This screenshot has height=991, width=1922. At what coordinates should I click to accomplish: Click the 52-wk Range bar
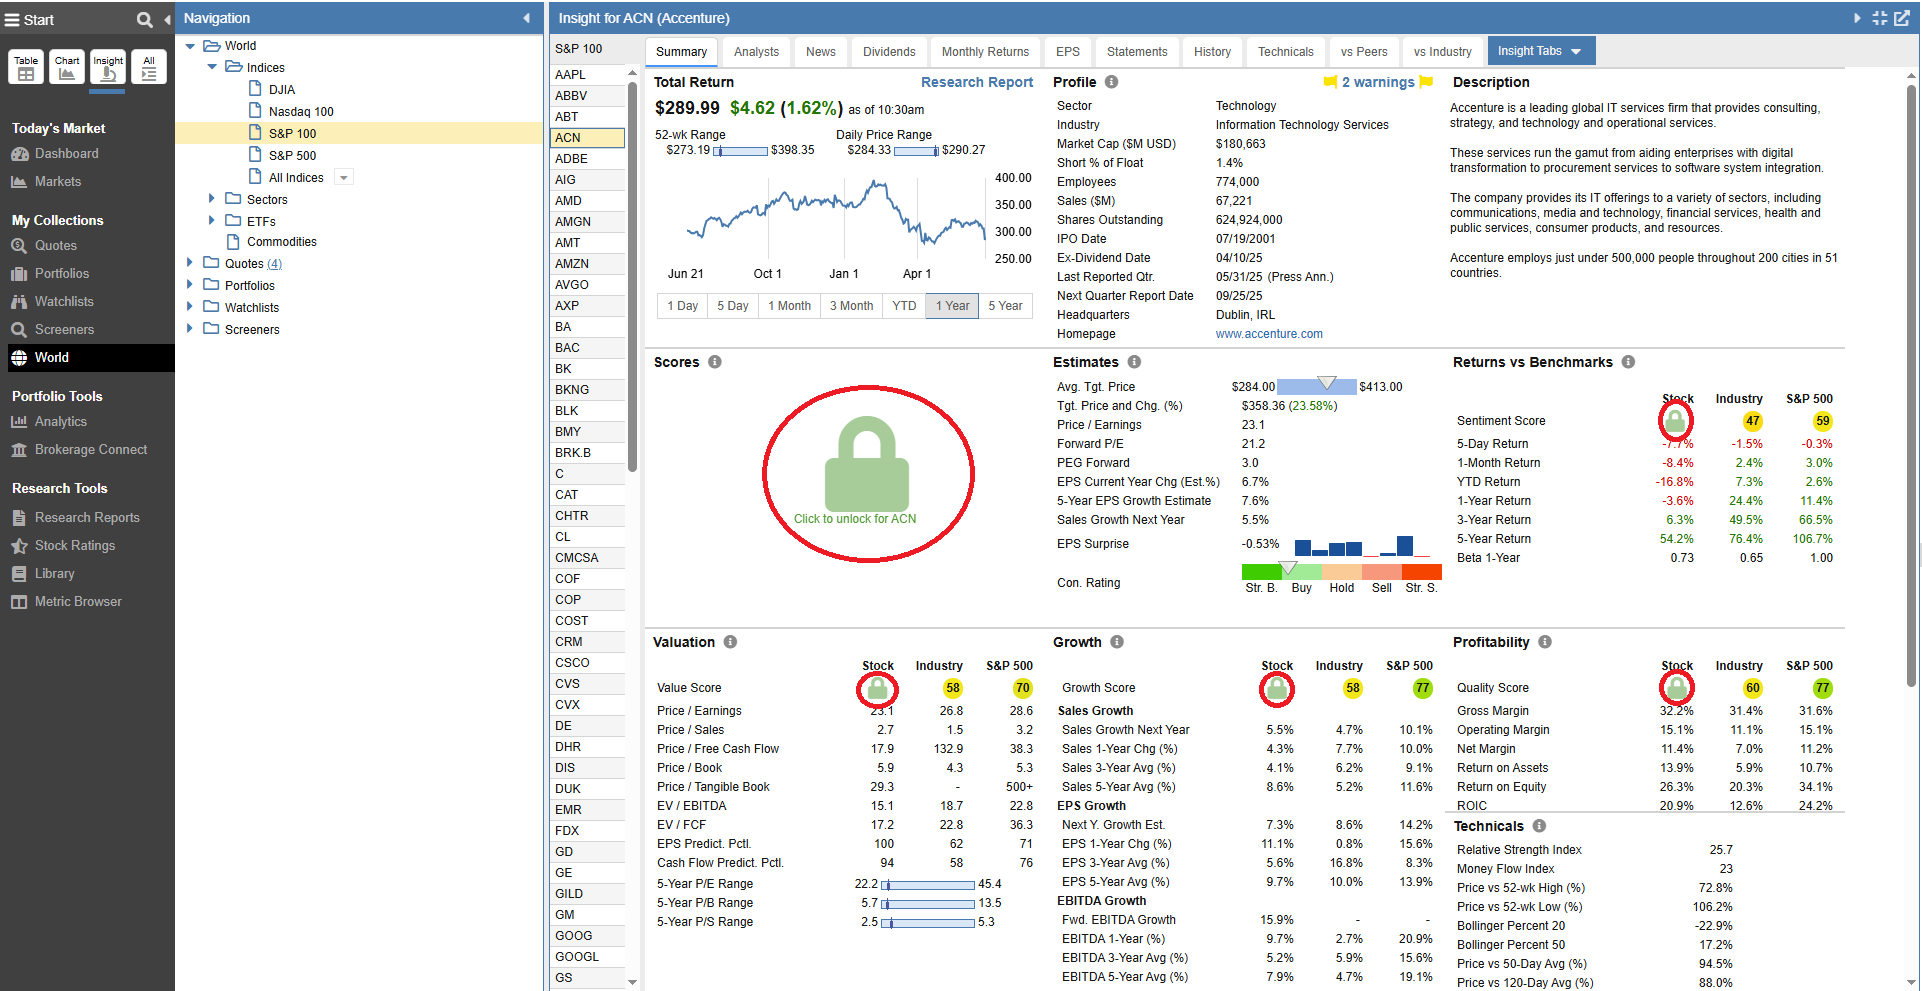pos(740,151)
